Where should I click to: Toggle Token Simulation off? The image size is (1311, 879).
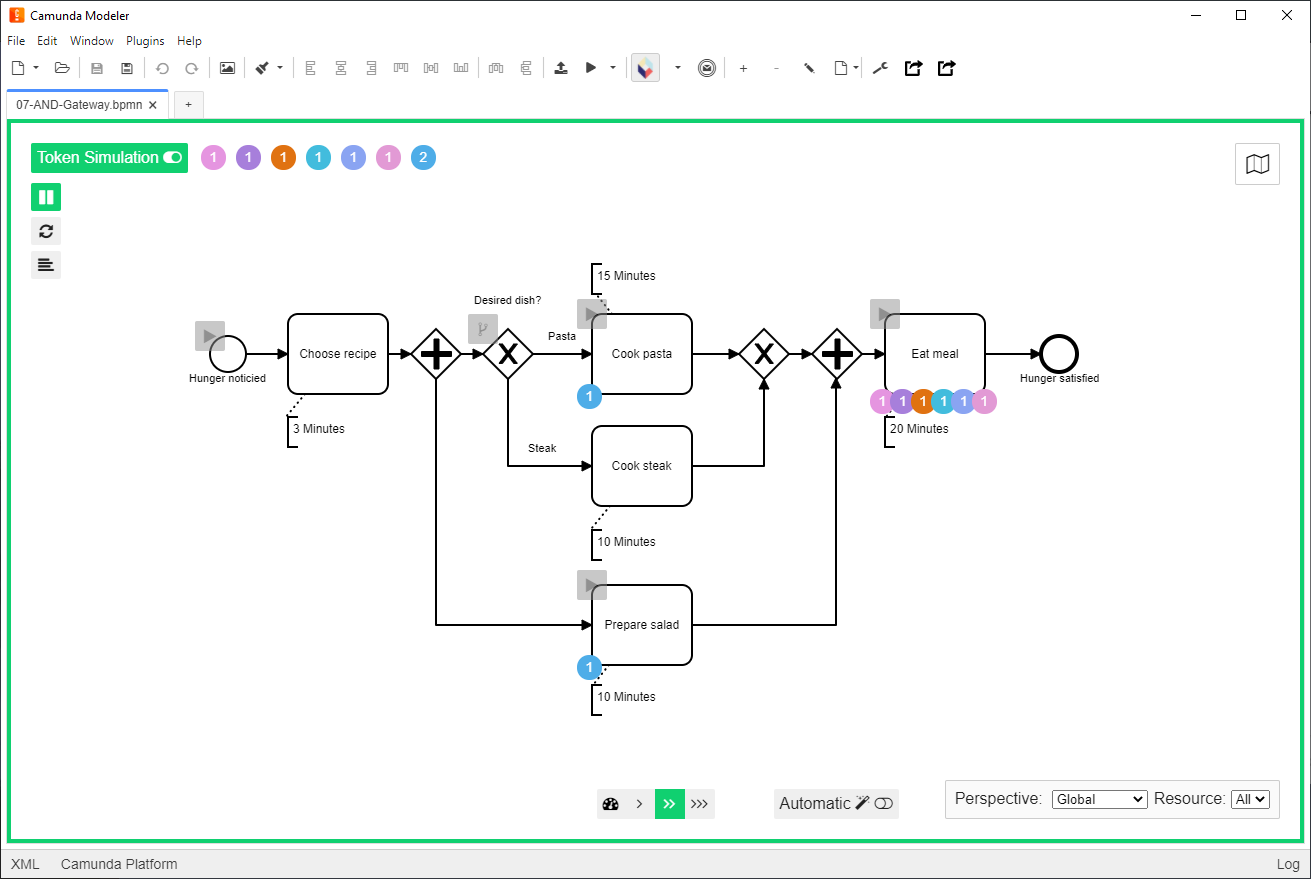172,157
